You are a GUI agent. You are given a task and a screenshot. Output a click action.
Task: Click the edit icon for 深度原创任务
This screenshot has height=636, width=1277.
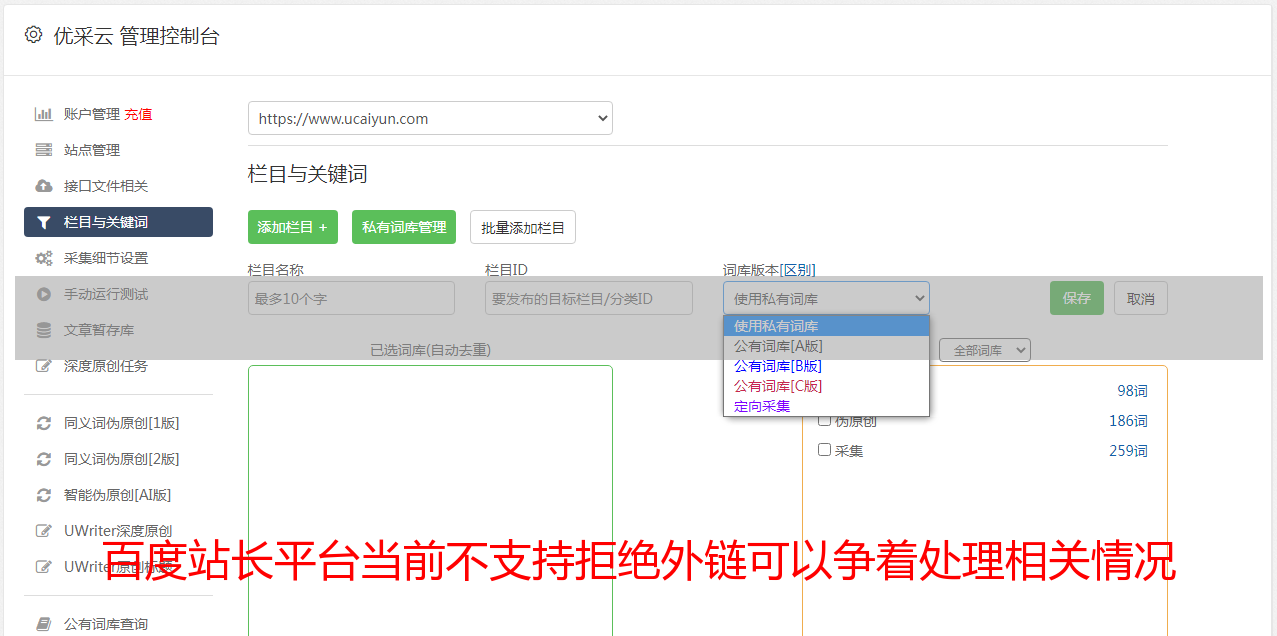[x=43, y=366]
